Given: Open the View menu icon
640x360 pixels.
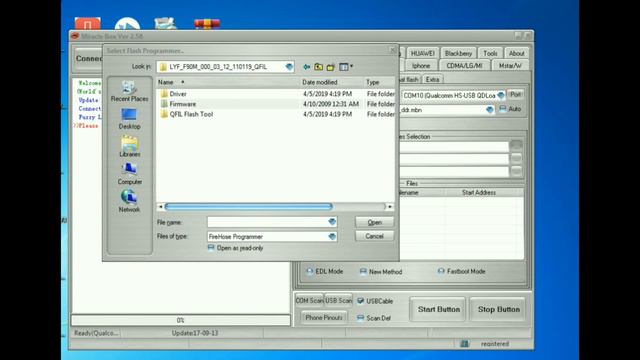Looking at the screenshot, I should point(344,67).
